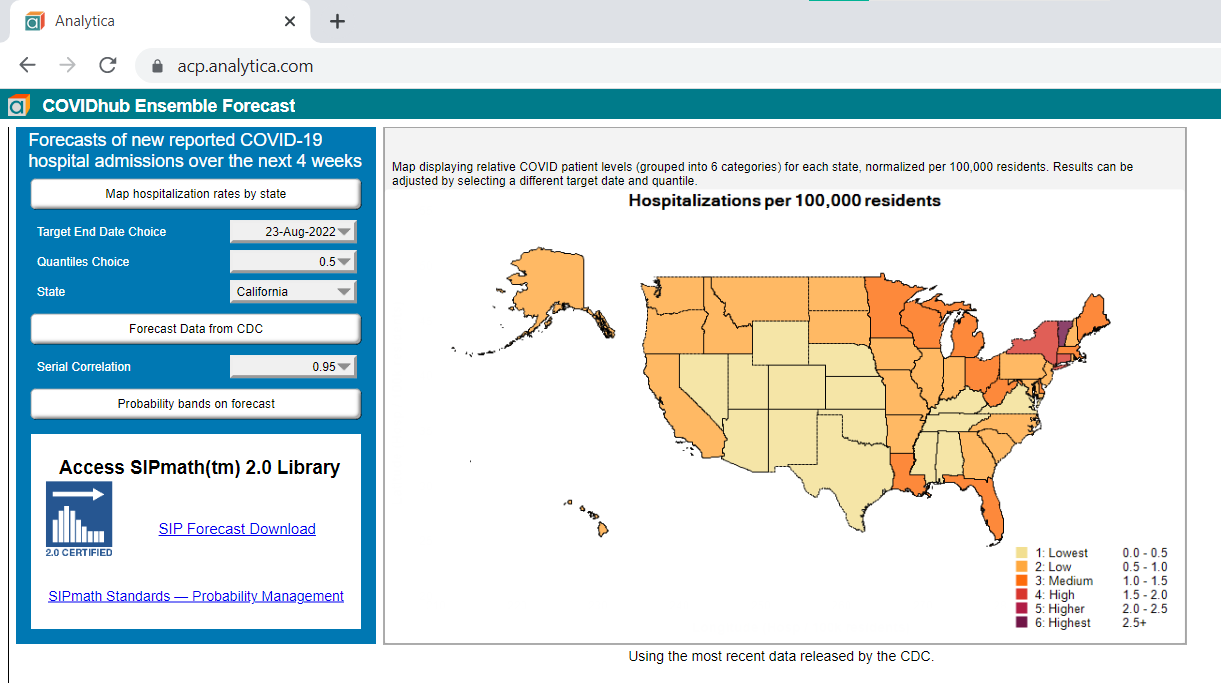Open the State dropdown showing California
The width and height of the screenshot is (1221, 683).
click(x=293, y=292)
